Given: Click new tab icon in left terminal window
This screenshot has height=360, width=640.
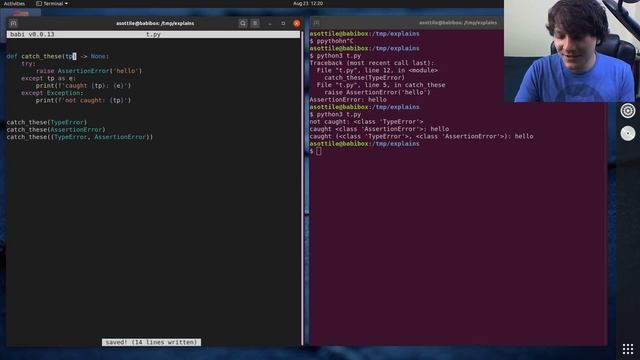Looking at the screenshot, I should pos(13,23).
